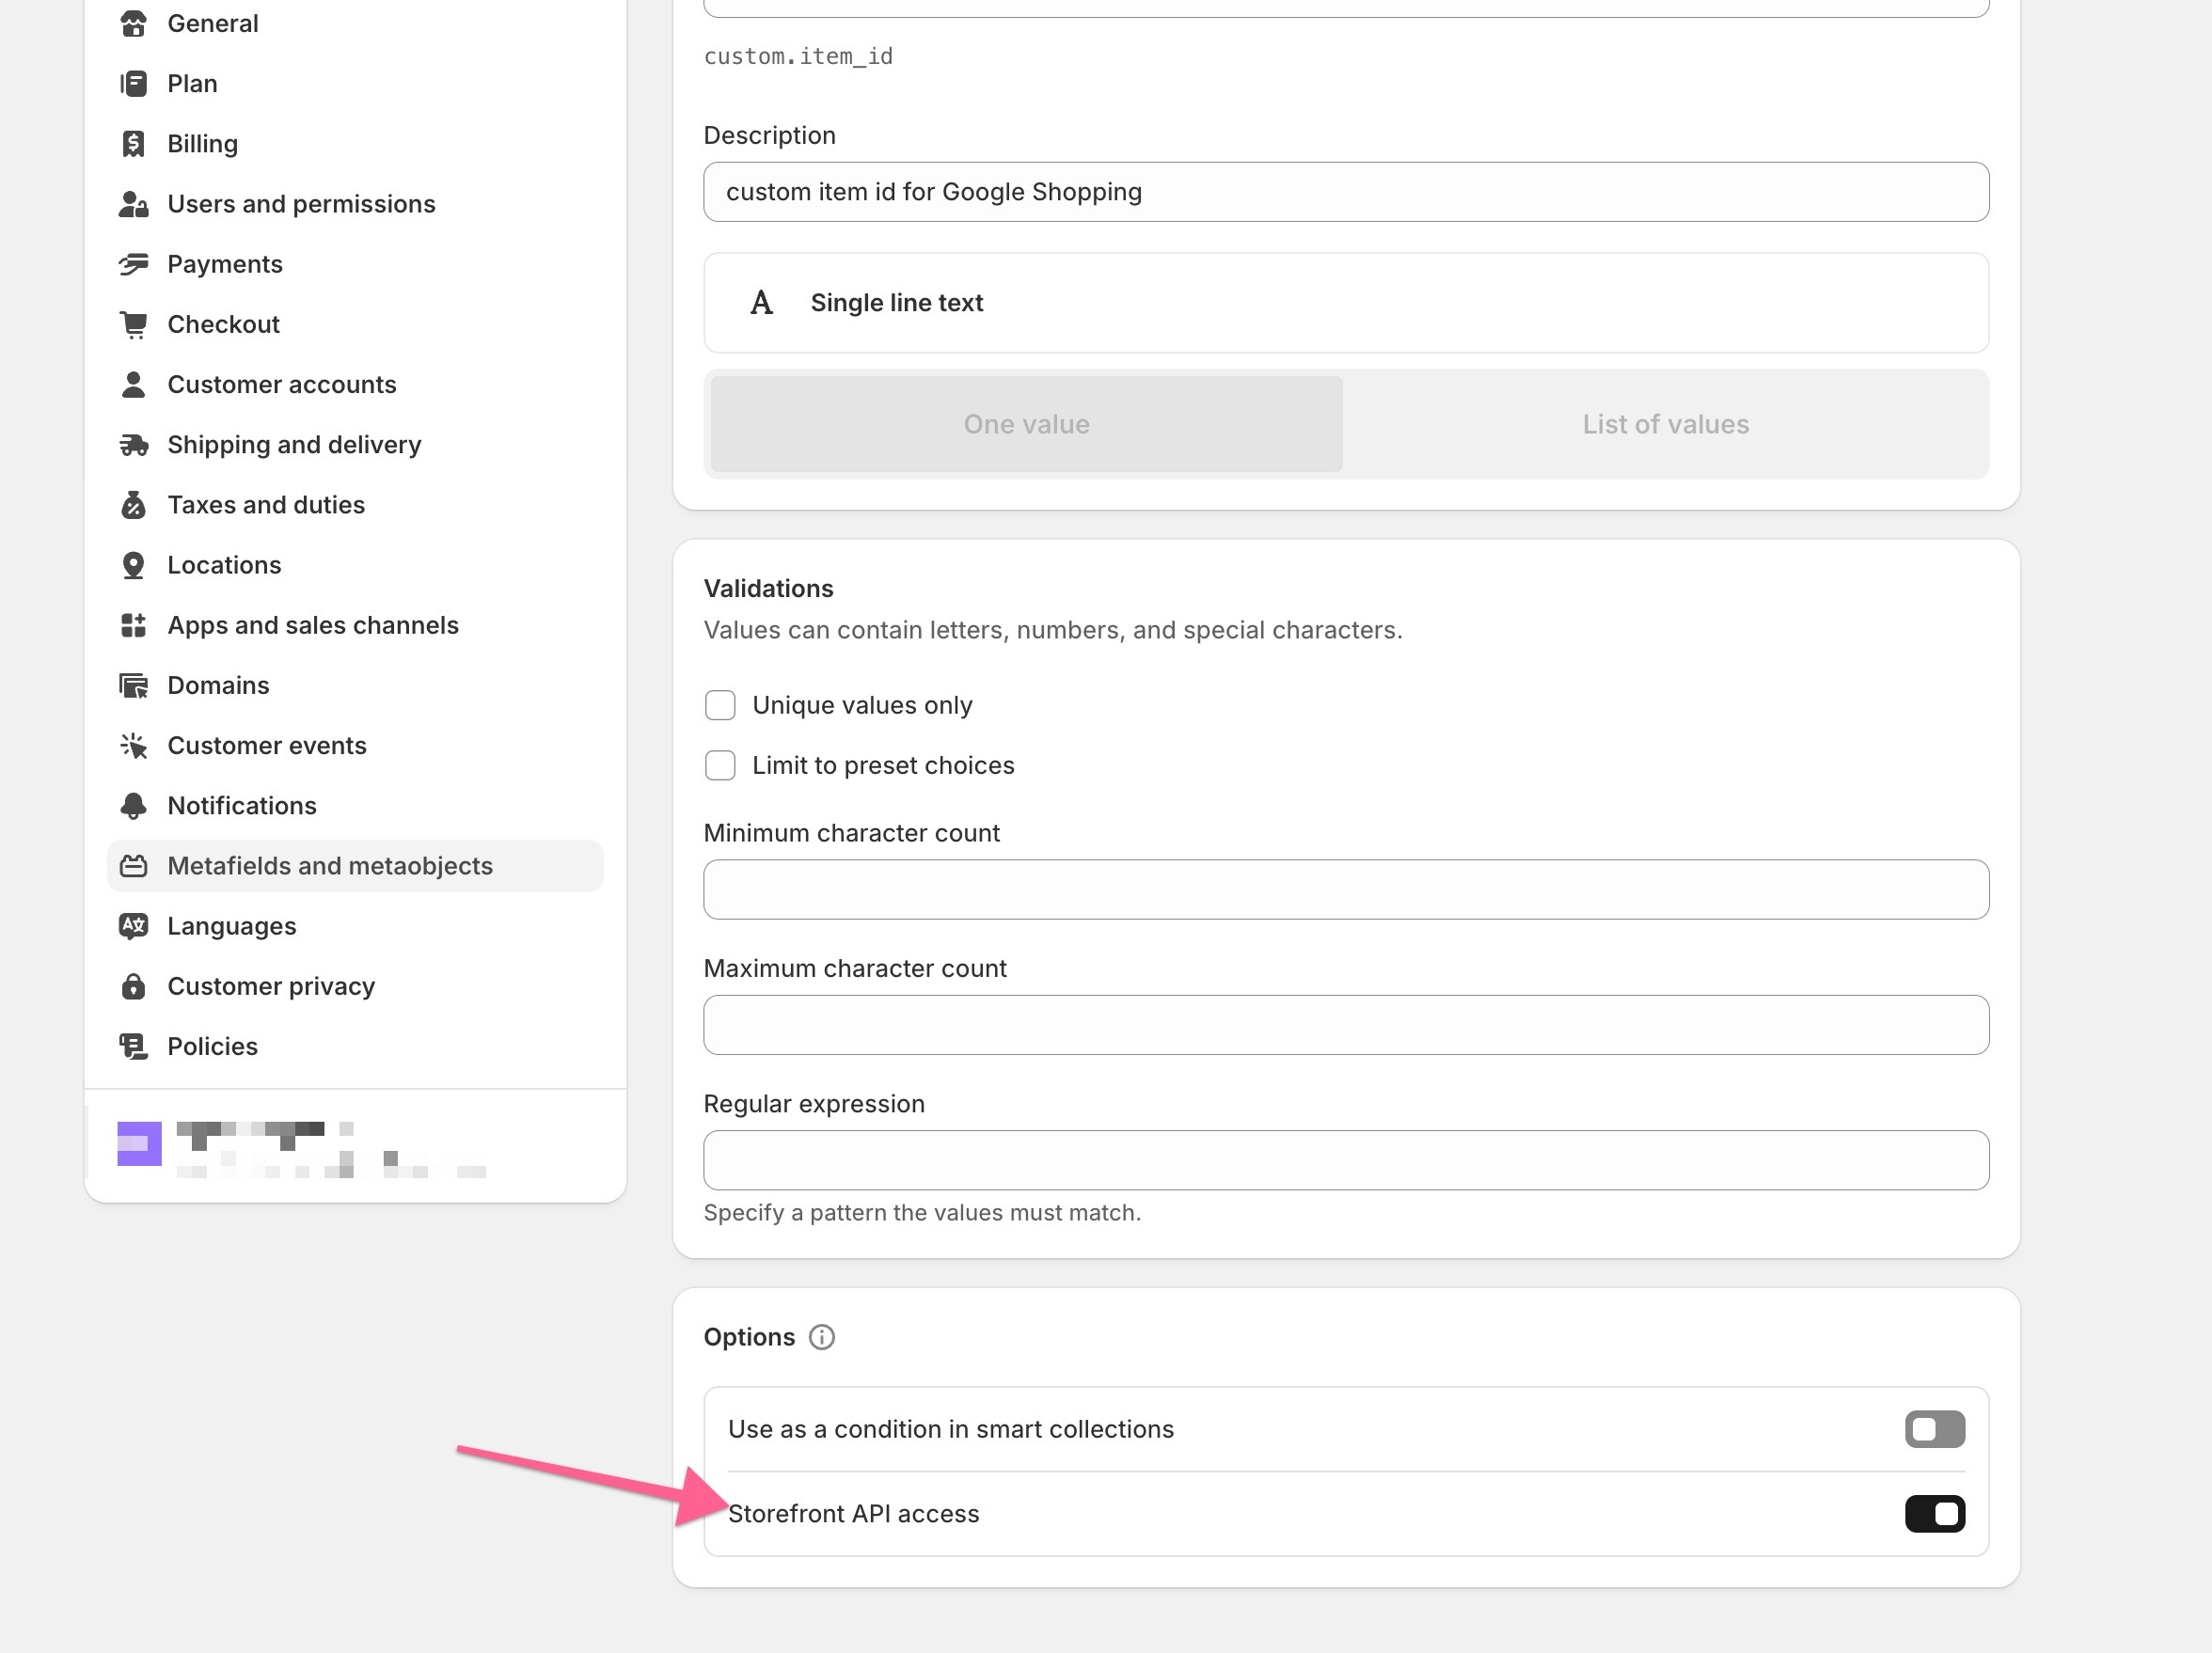Open the Single line text type selector

click(x=1345, y=303)
